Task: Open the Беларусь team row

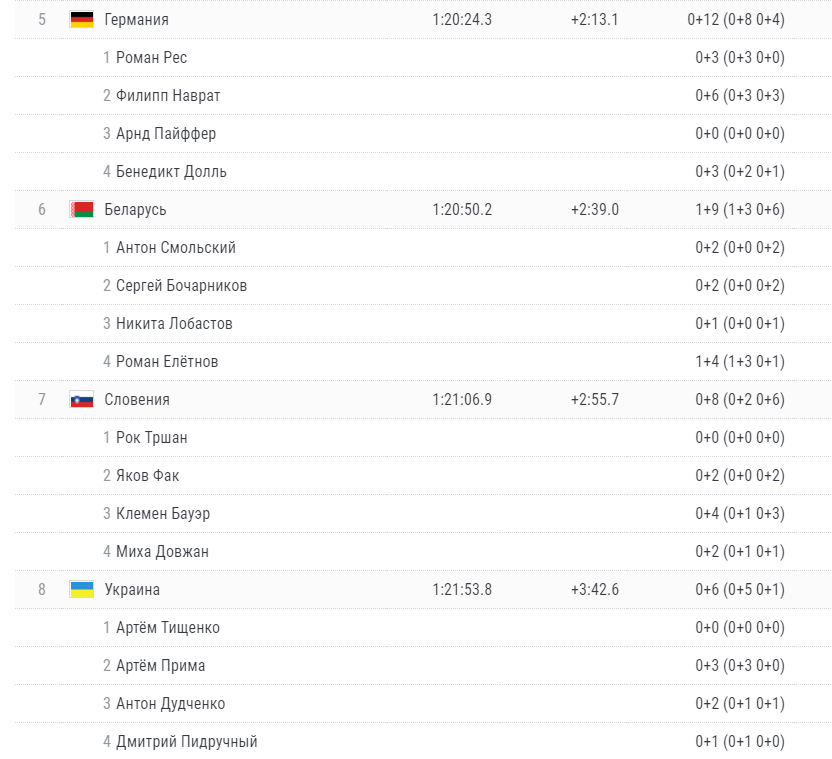Action: (423, 210)
